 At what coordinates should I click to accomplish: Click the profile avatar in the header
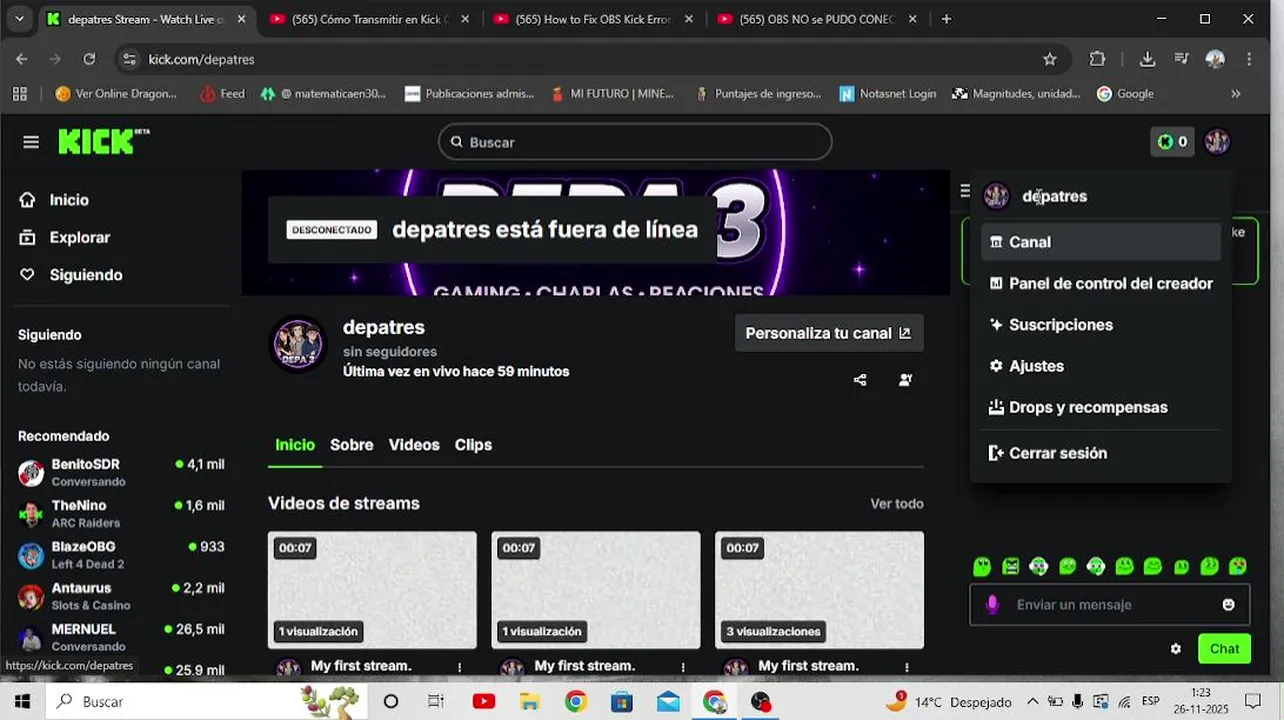coord(1217,142)
